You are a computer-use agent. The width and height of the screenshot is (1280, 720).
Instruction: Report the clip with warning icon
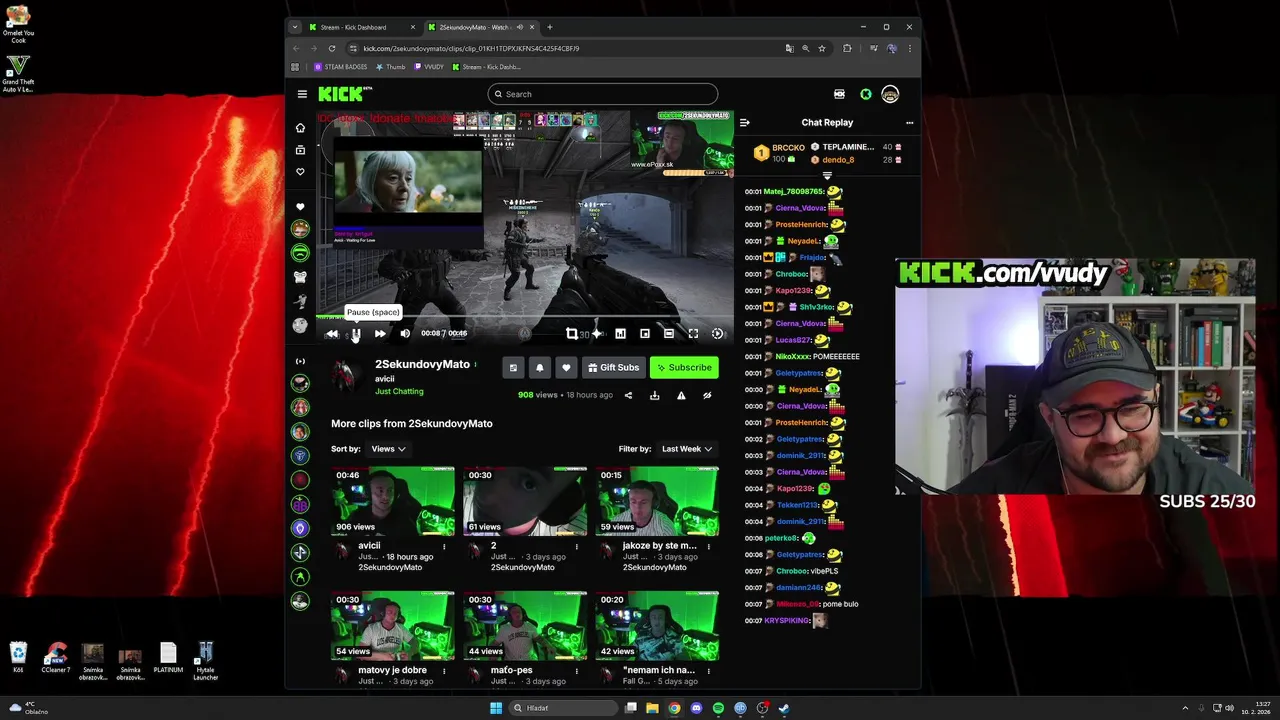[681, 395]
